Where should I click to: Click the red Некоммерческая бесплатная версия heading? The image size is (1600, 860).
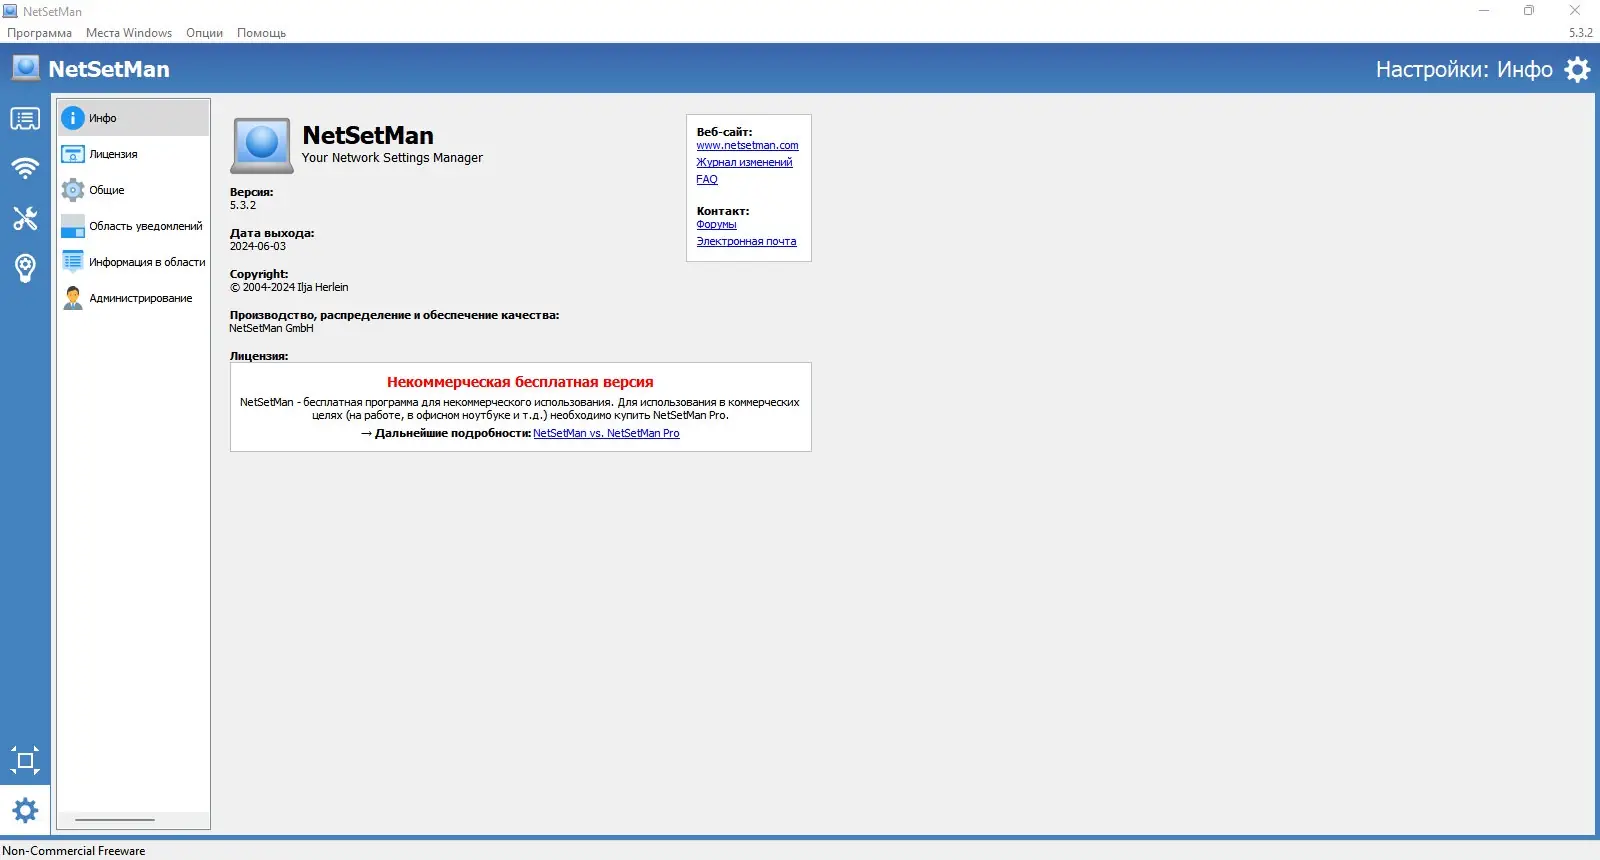(520, 382)
